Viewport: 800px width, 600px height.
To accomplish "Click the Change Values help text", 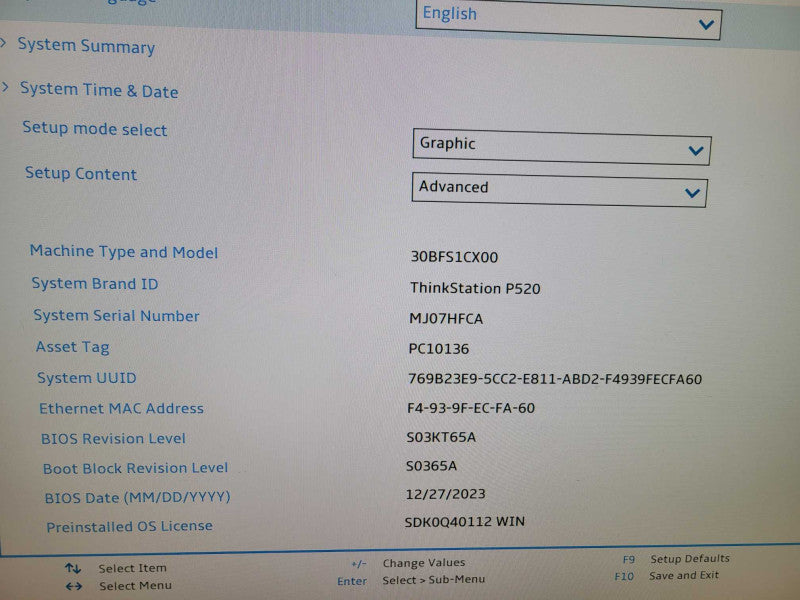I will pos(424,562).
